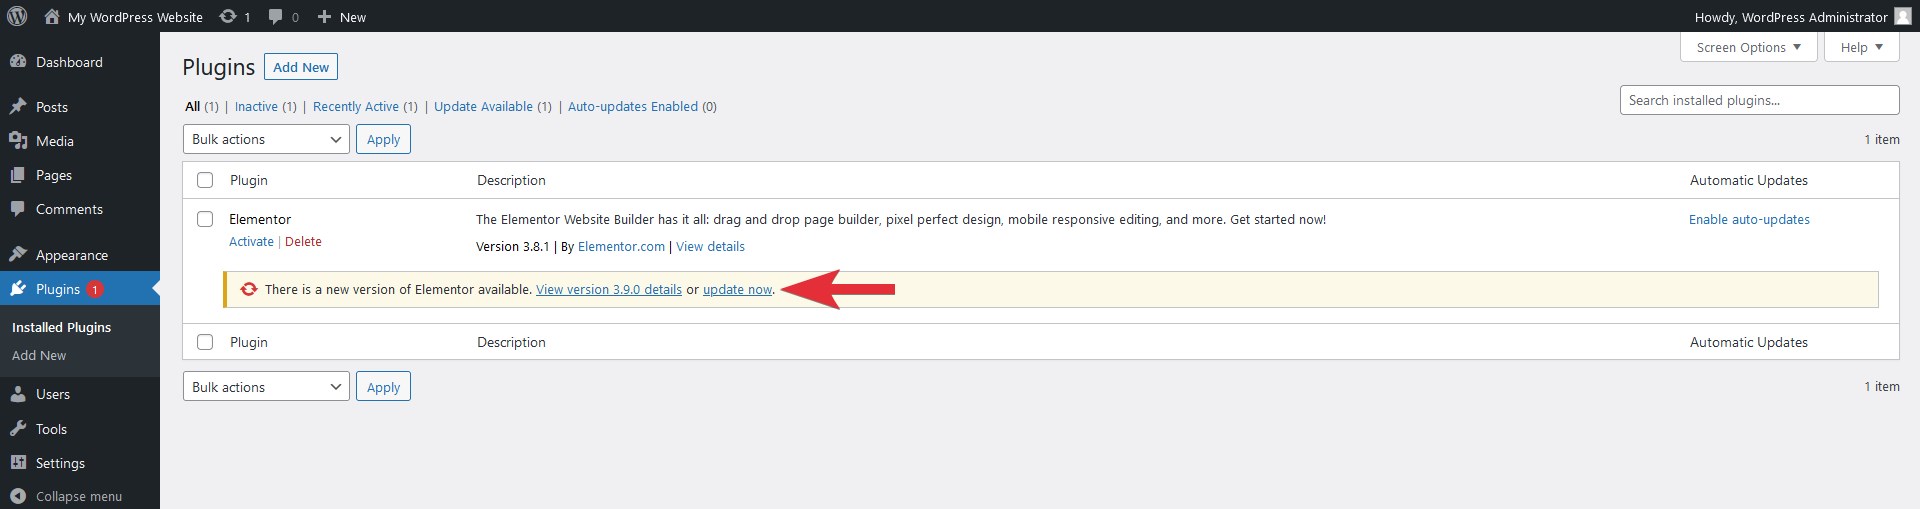The image size is (1920, 509).
Task: Open the WordPress logo menu
Action: [x=17, y=16]
